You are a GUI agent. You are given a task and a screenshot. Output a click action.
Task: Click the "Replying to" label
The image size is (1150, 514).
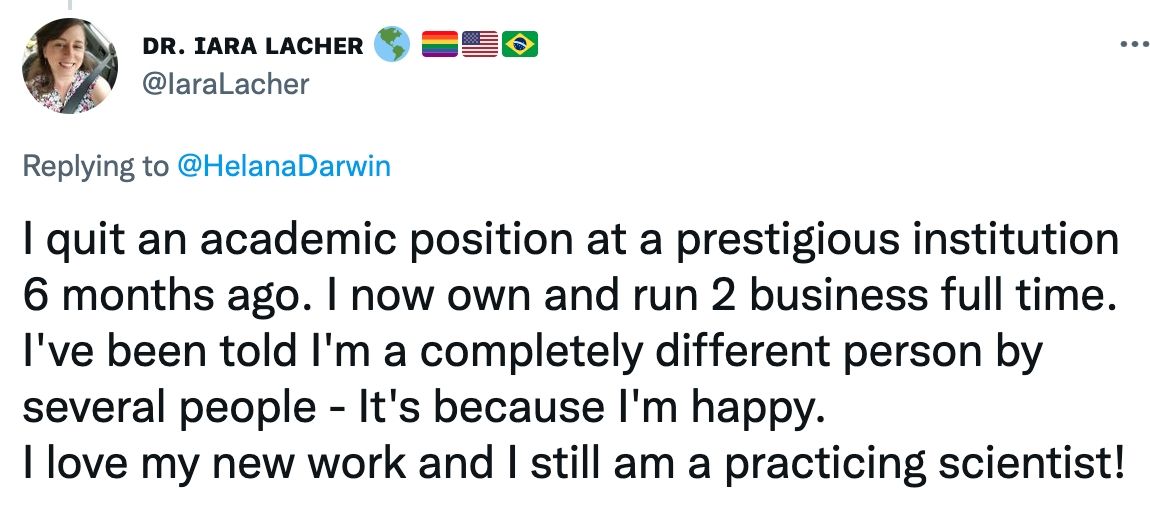(96, 166)
